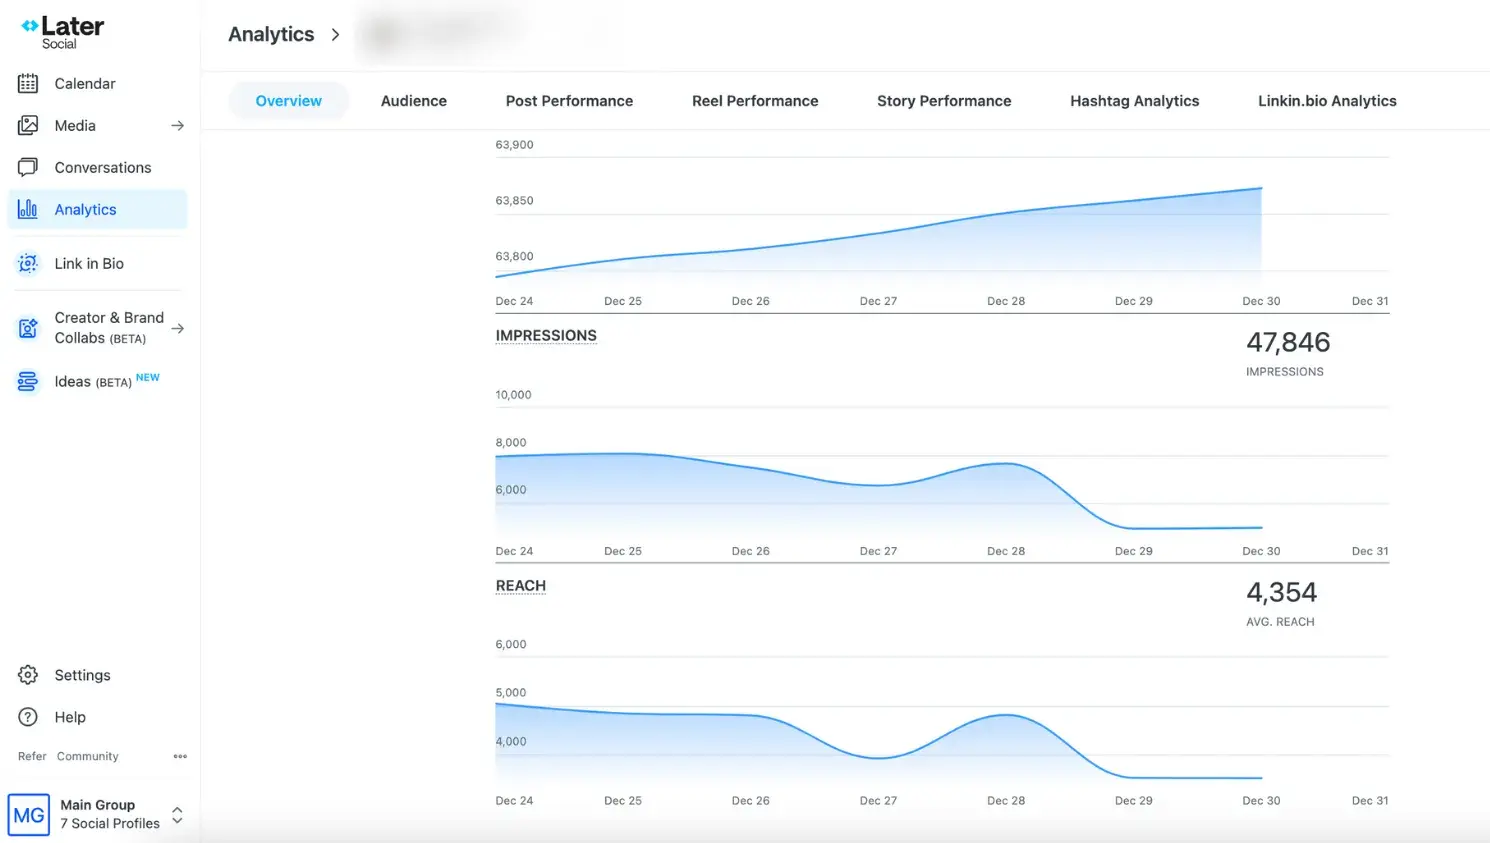Open Settings via the gear icon
This screenshot has width=1490, height=843.
[28, 675]
